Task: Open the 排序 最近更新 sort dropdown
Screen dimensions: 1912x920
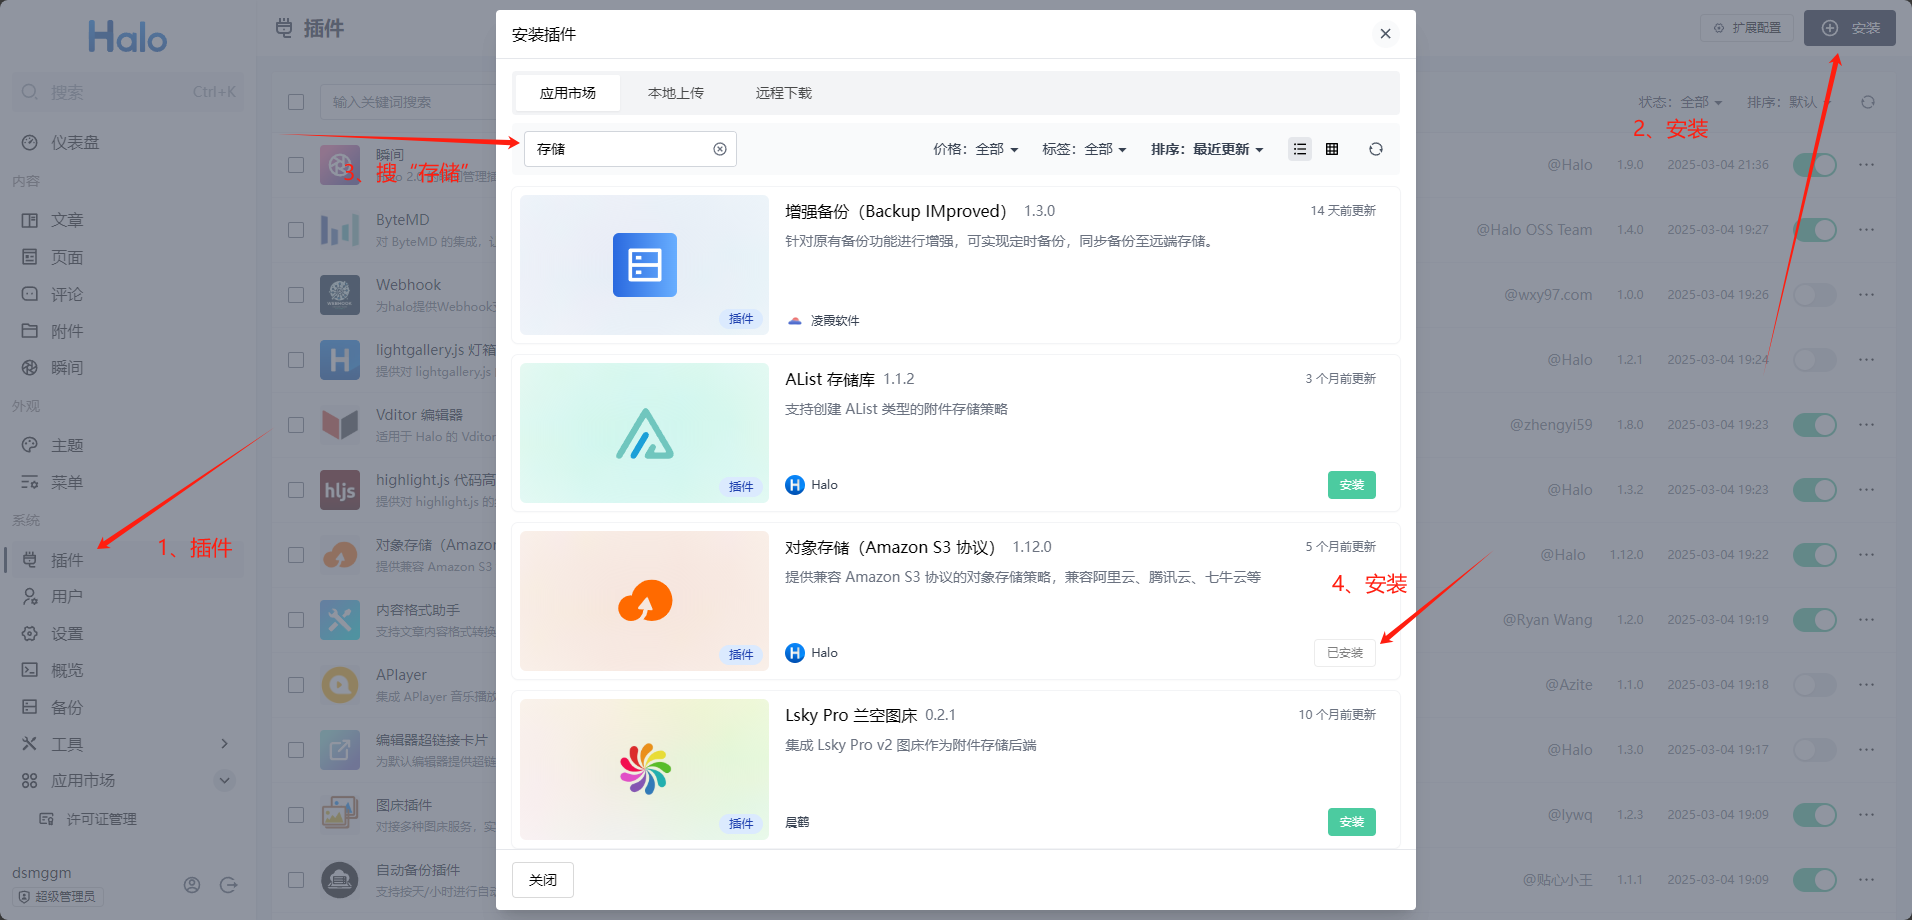Action: tap(1207, 149)
